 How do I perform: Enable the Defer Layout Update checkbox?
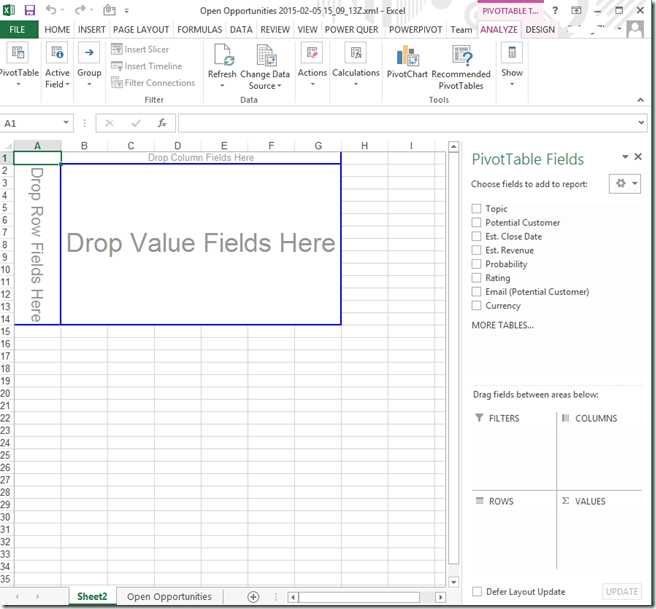point(477,591)
